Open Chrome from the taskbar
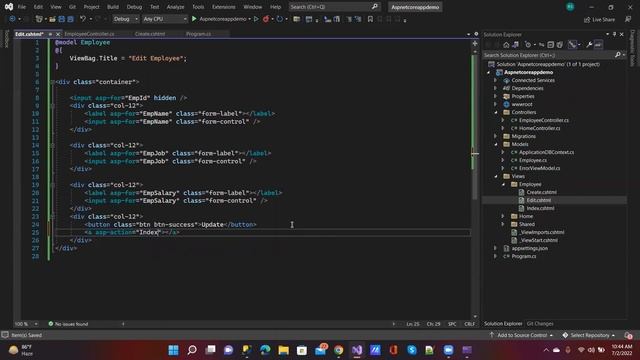The image size is (640, 360). click(338, 350)
